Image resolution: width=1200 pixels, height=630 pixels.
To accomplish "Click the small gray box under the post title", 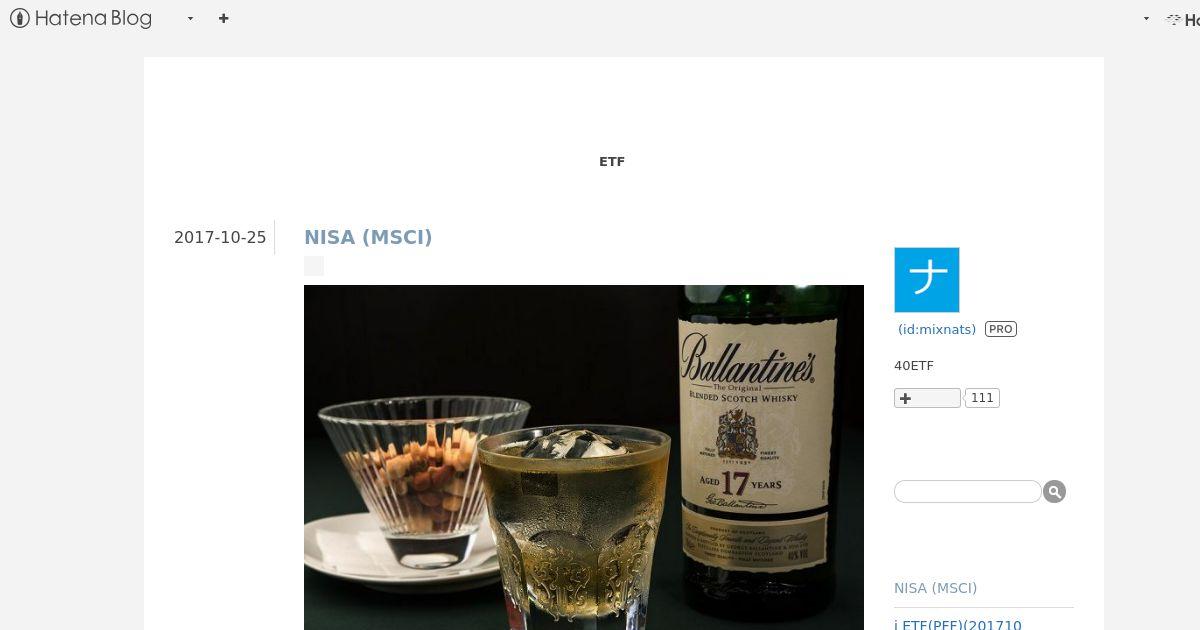I will pyautogui.click(x=314, y=266).
